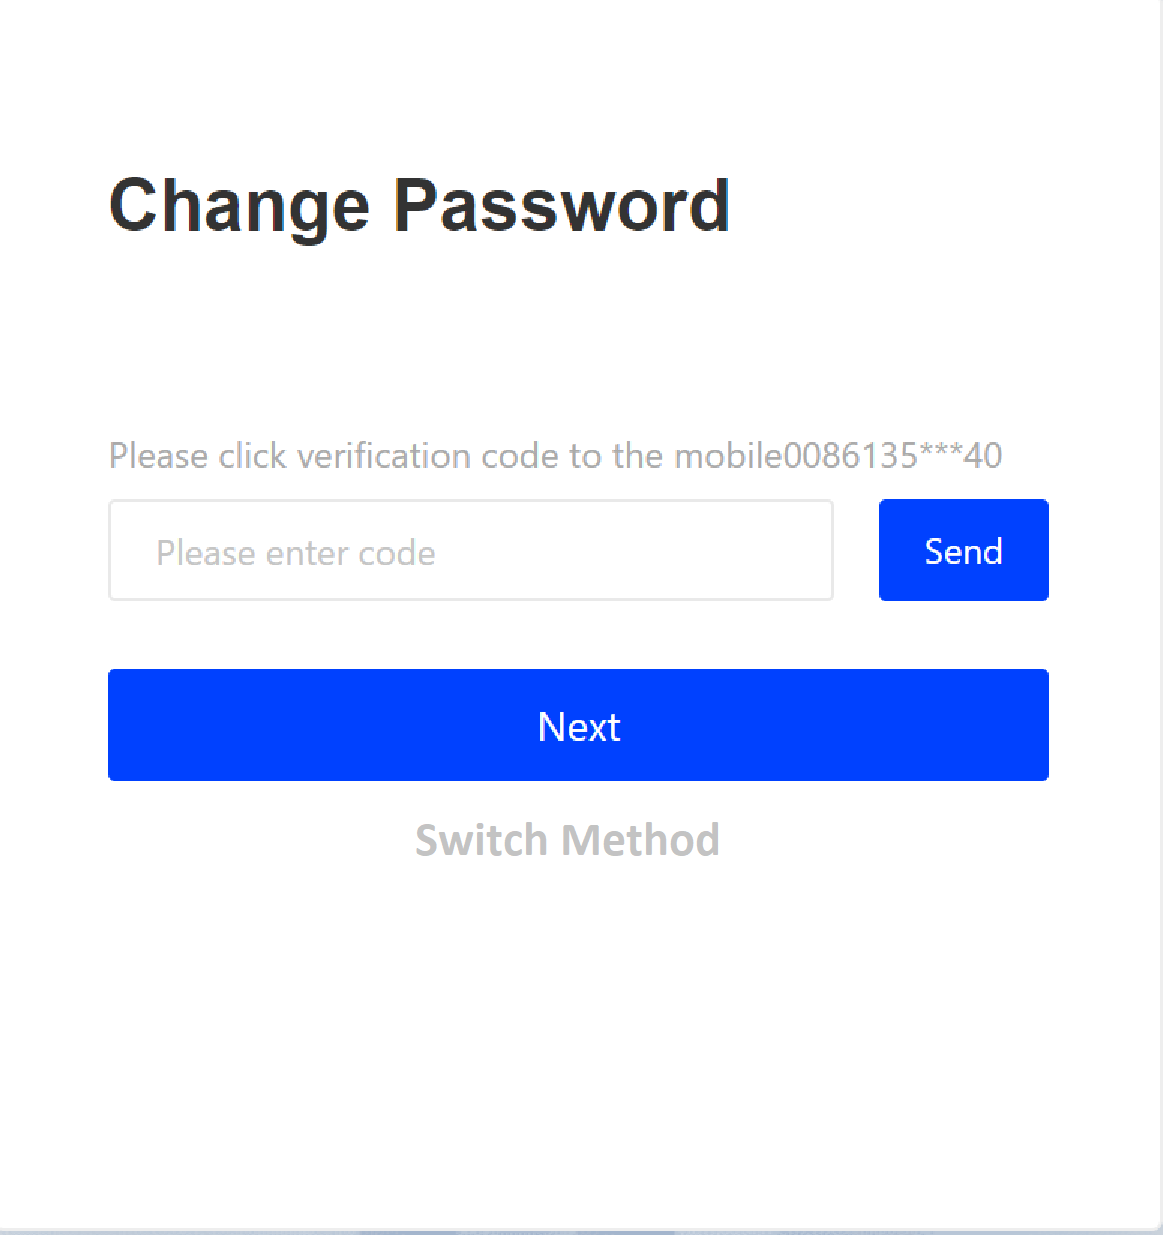Click the blue Next submission bar
The width and height of the screenshot is (1163, 1235).
tap(578, 725)
